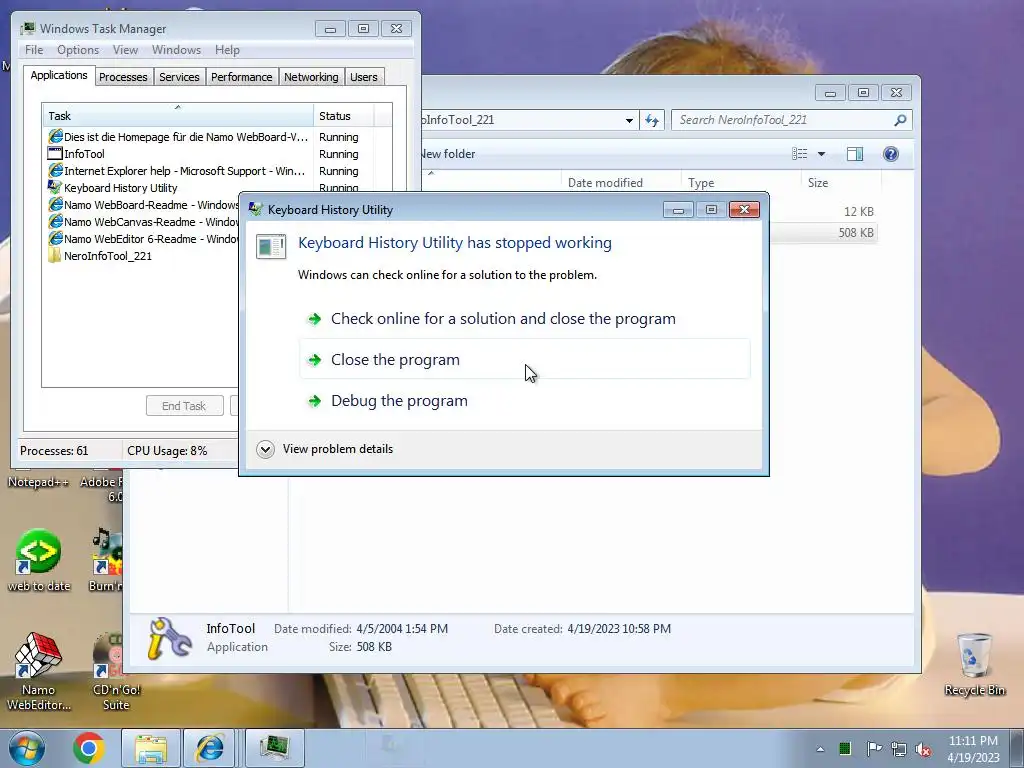Sort by Size column in Explorer
This screenshot has width=1024, height=768.
(x=841, y=183)
